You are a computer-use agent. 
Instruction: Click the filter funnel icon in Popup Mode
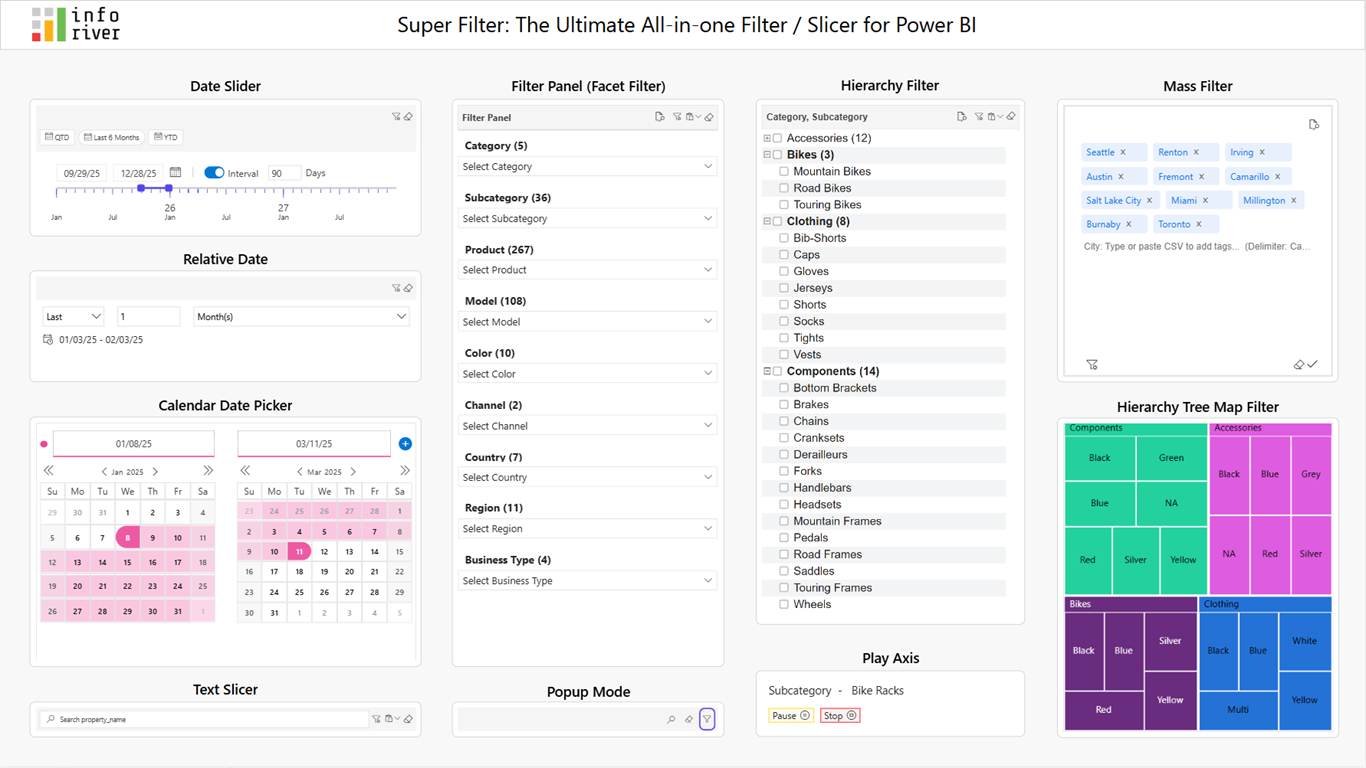(x=707, y=719)
